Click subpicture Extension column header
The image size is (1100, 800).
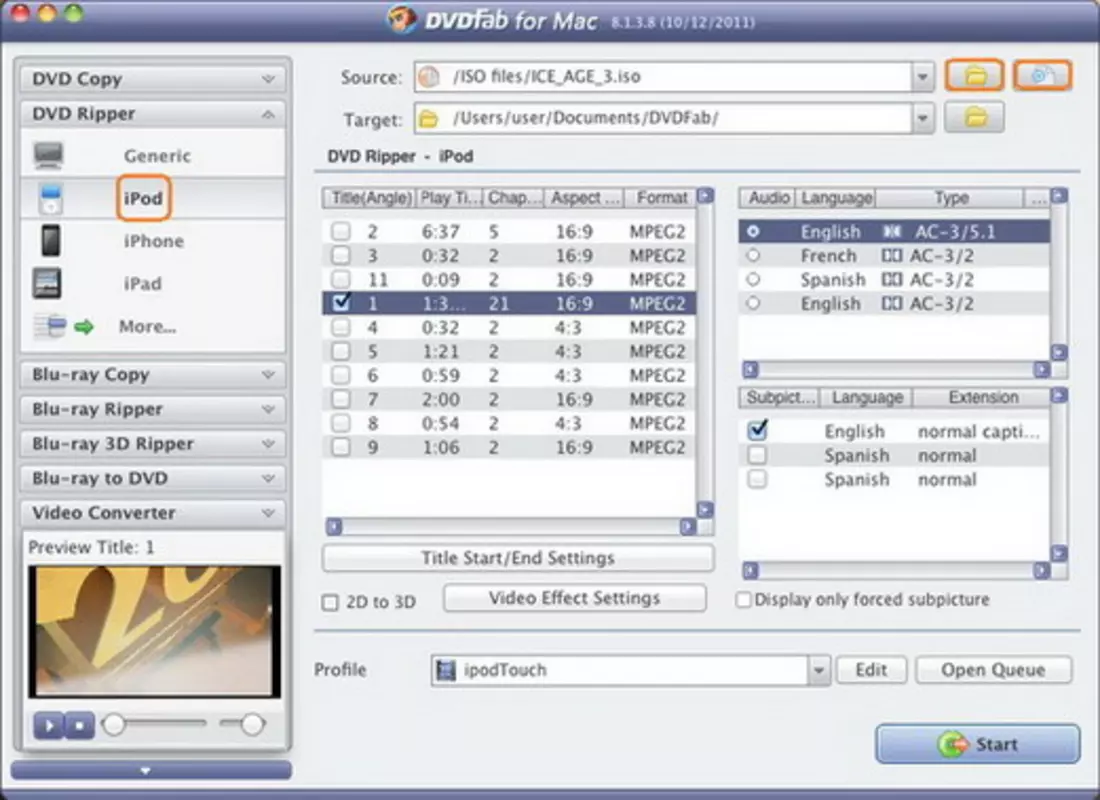[x=981, y=397]
